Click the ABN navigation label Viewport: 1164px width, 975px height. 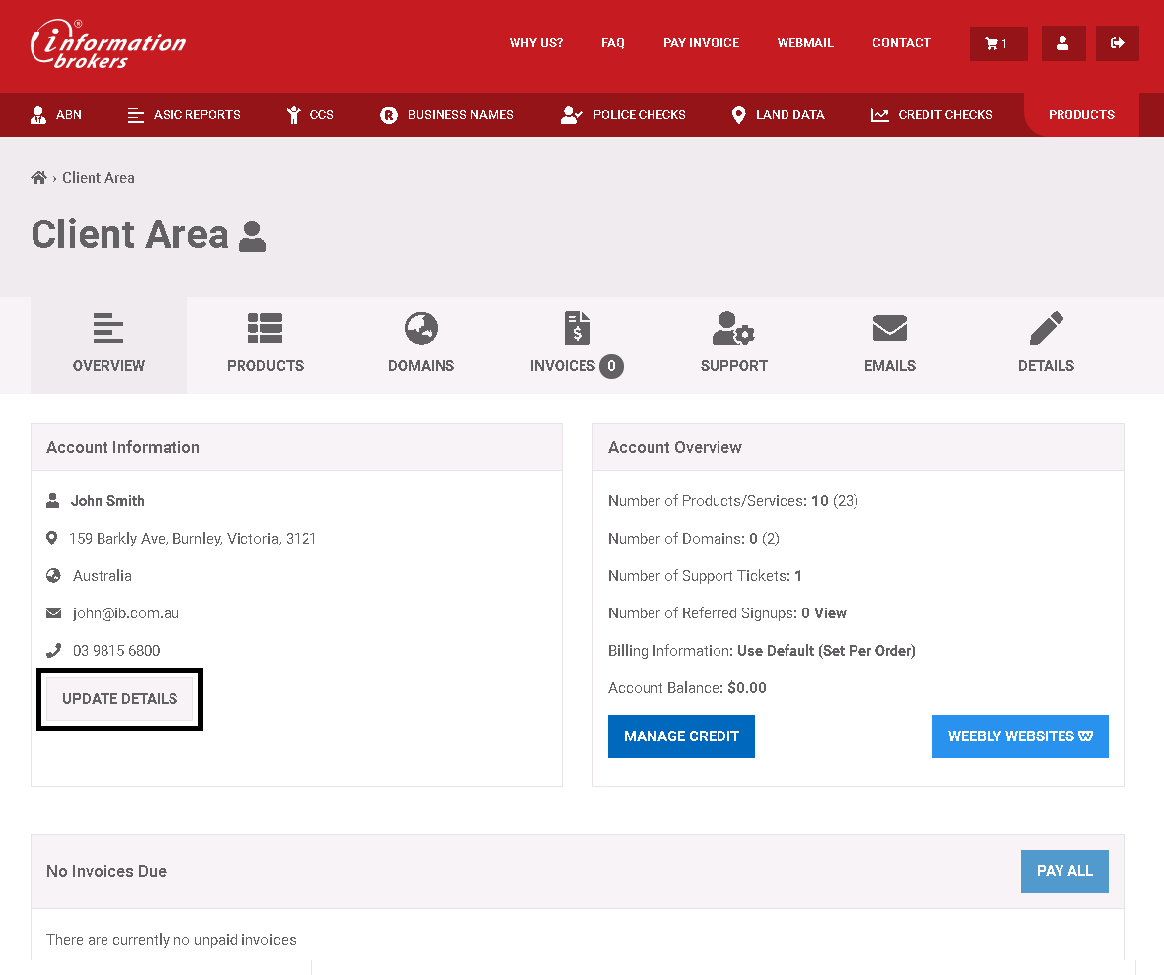click(x=69, y=115)
